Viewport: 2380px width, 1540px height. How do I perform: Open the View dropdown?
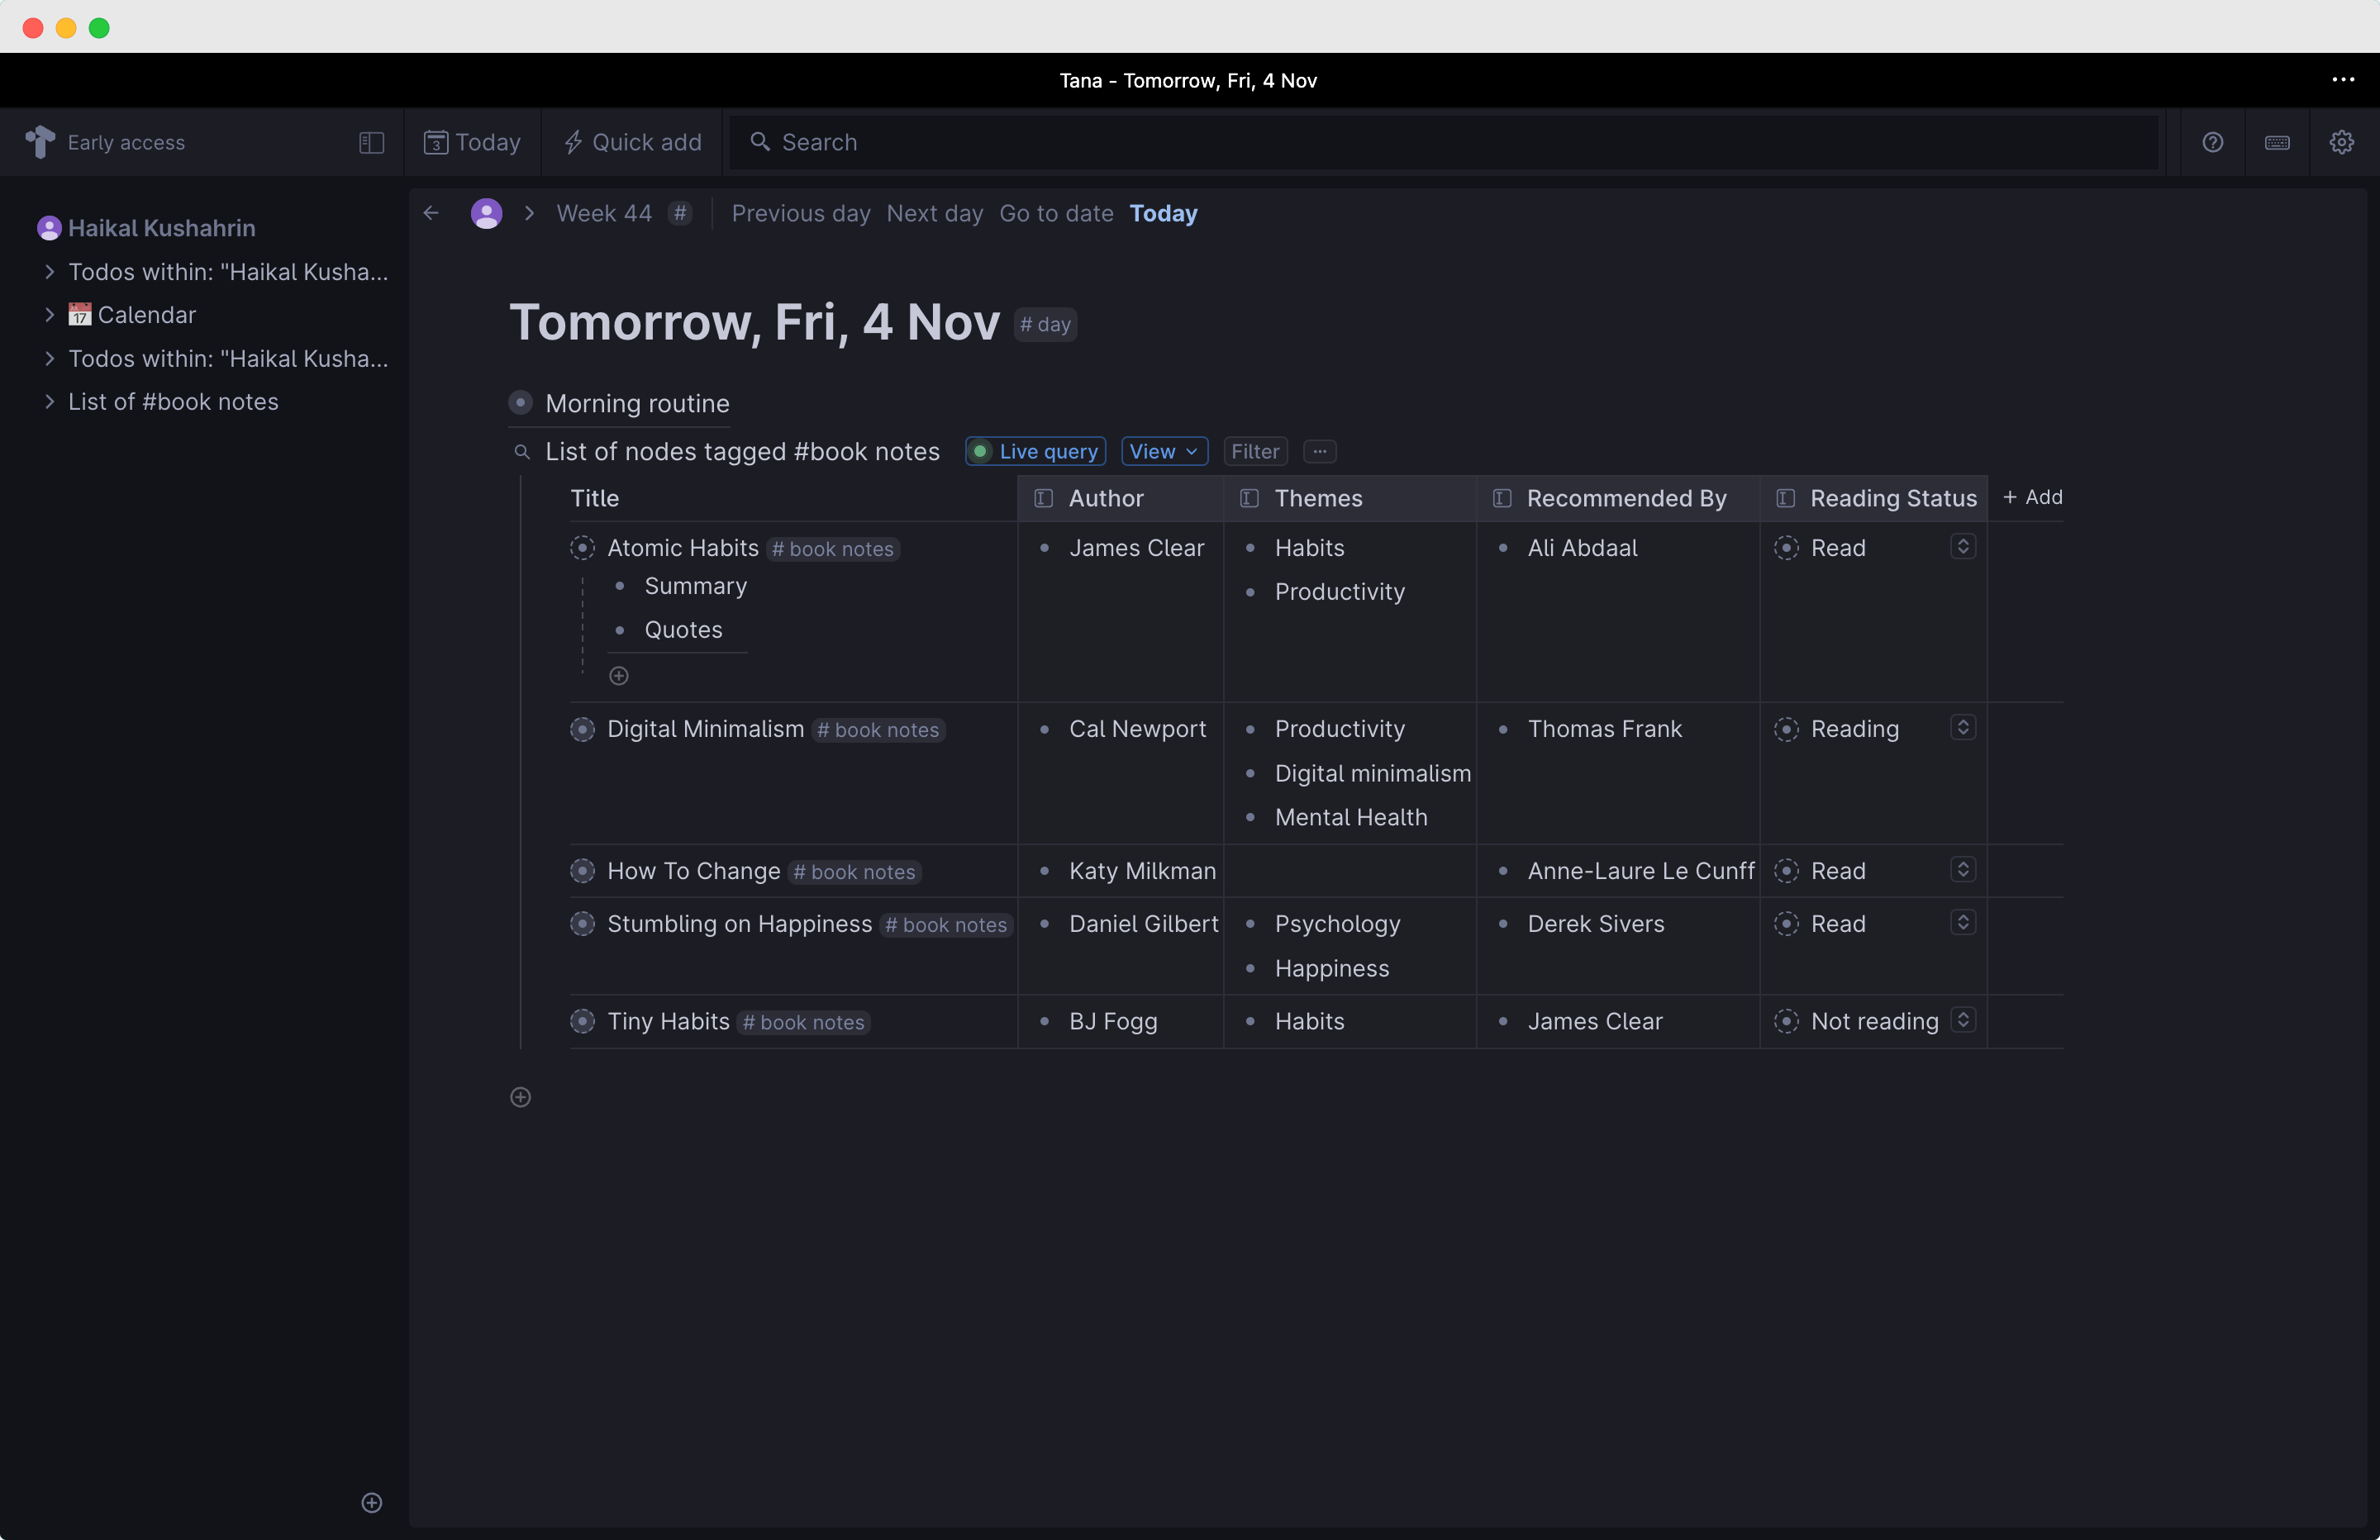point(1163,451)
